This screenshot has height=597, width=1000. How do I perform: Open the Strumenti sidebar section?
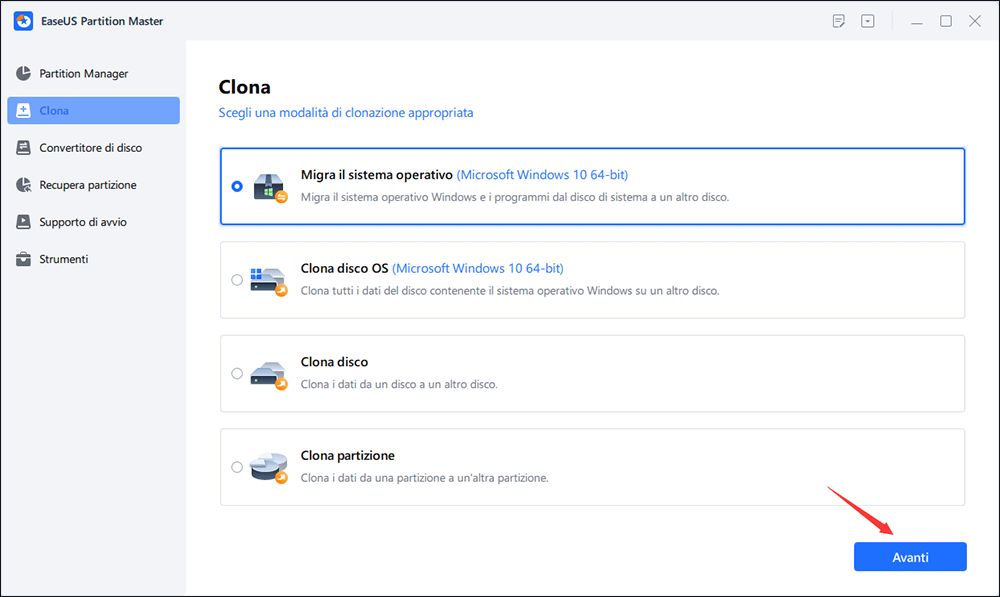pyautogui.click(x=94, y=259)
